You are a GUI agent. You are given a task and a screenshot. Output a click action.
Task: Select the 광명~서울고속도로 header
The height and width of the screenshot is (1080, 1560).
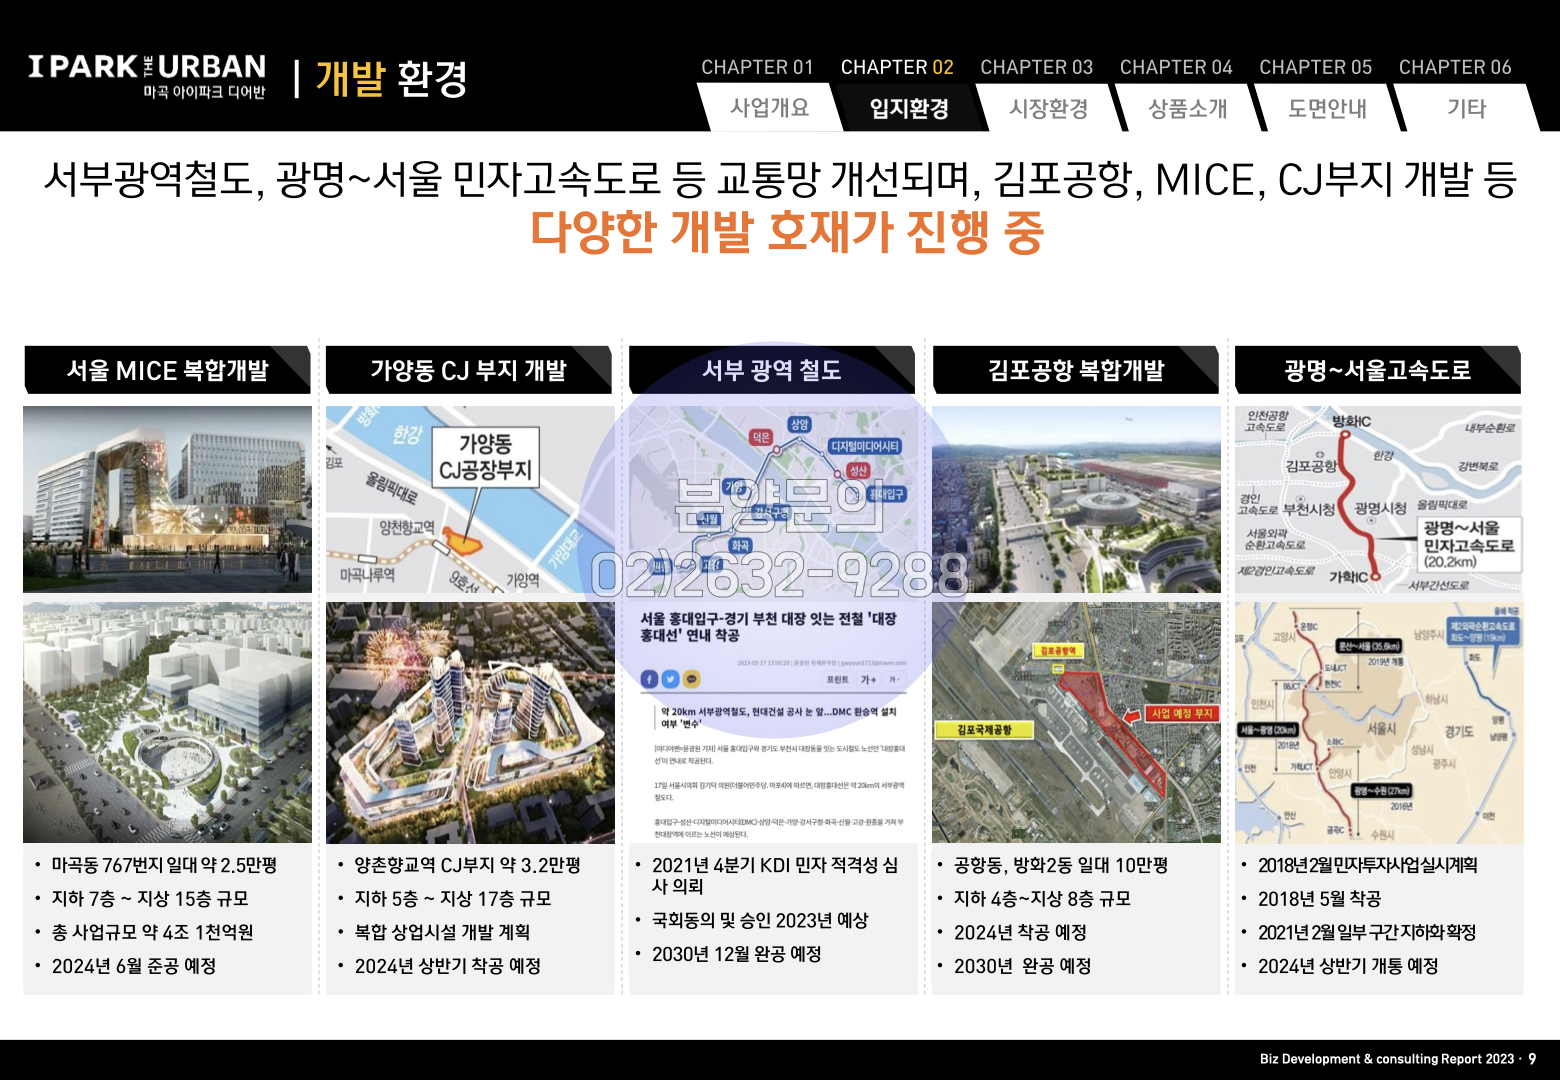(1378, 370)
